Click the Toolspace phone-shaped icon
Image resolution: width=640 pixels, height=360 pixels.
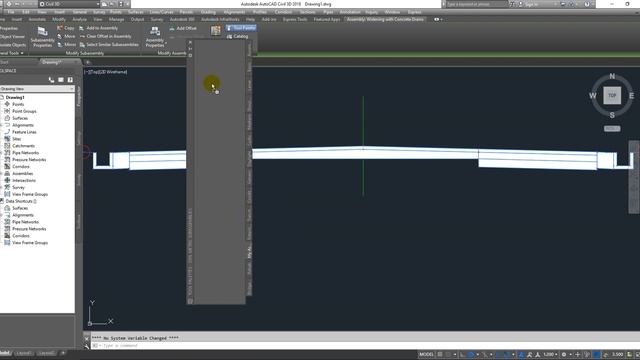(51, 80)
